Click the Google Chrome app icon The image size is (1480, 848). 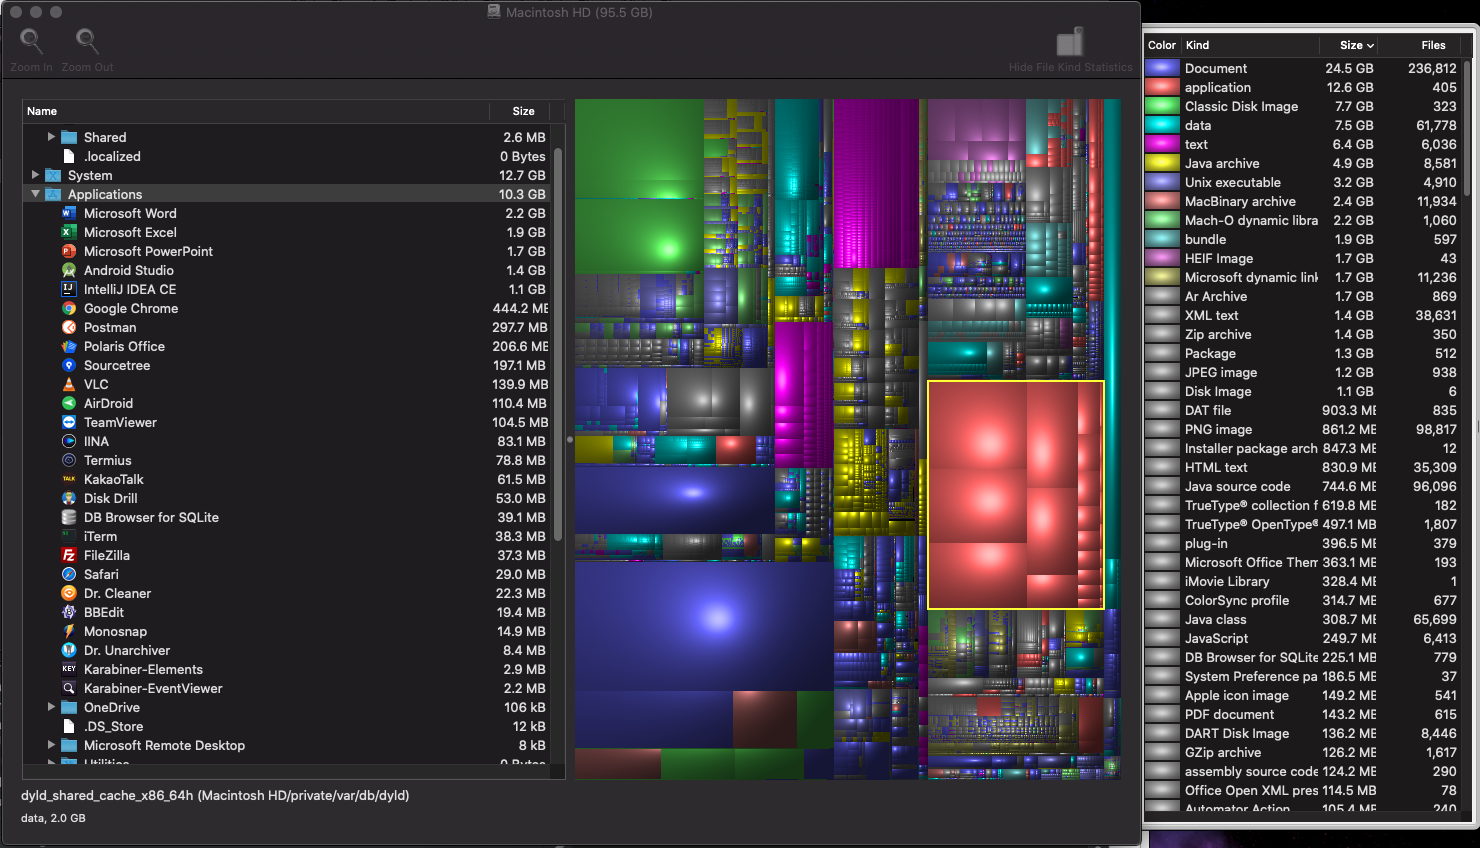[x=69, y=308]
